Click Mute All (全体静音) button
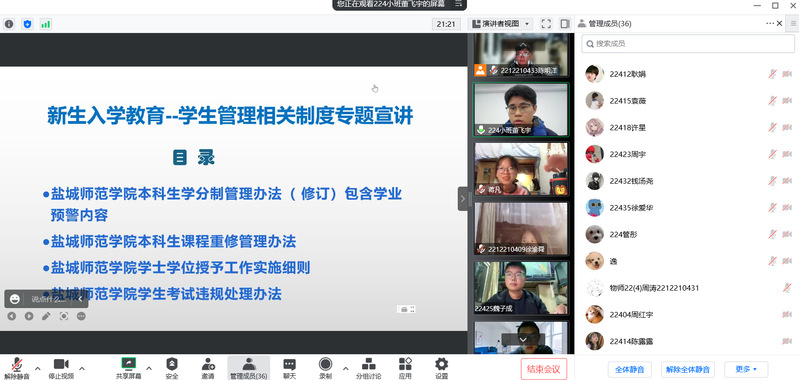Viewport: 799px width, 380px height. pos(630,369)
